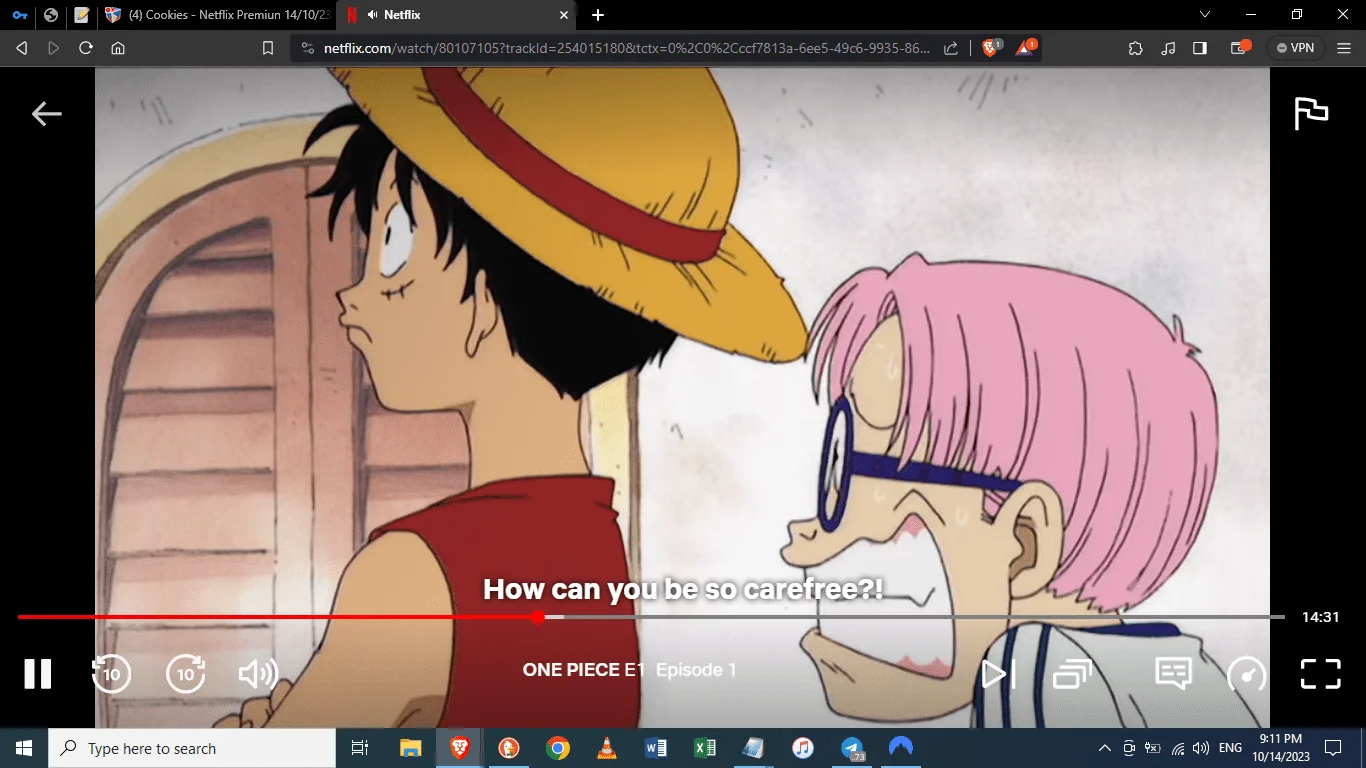Click the Windows taskbar search box
Screen dimensions: 1366x768
click(x=192, y=748)
